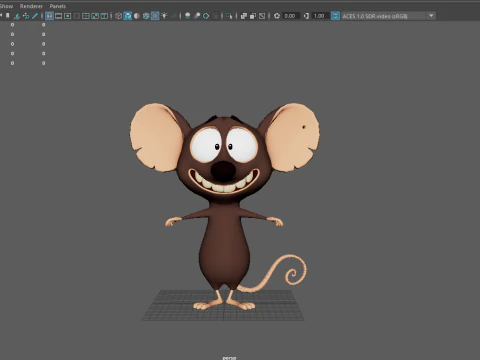The image size is (480, 360).
Task: Toggle Textured display mode
Action: click(x=155, y=16)
